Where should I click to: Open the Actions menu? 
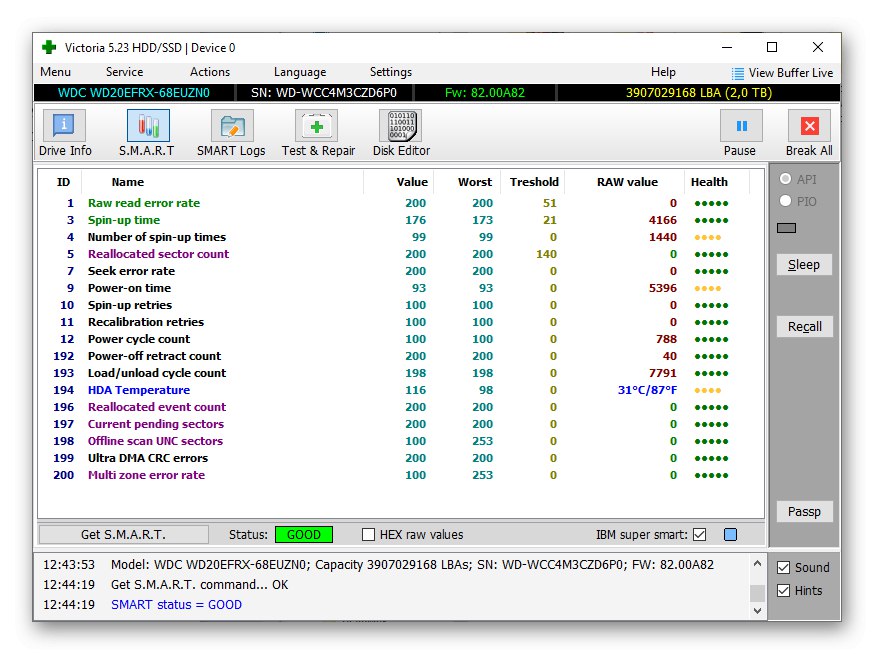coord(210,72)
